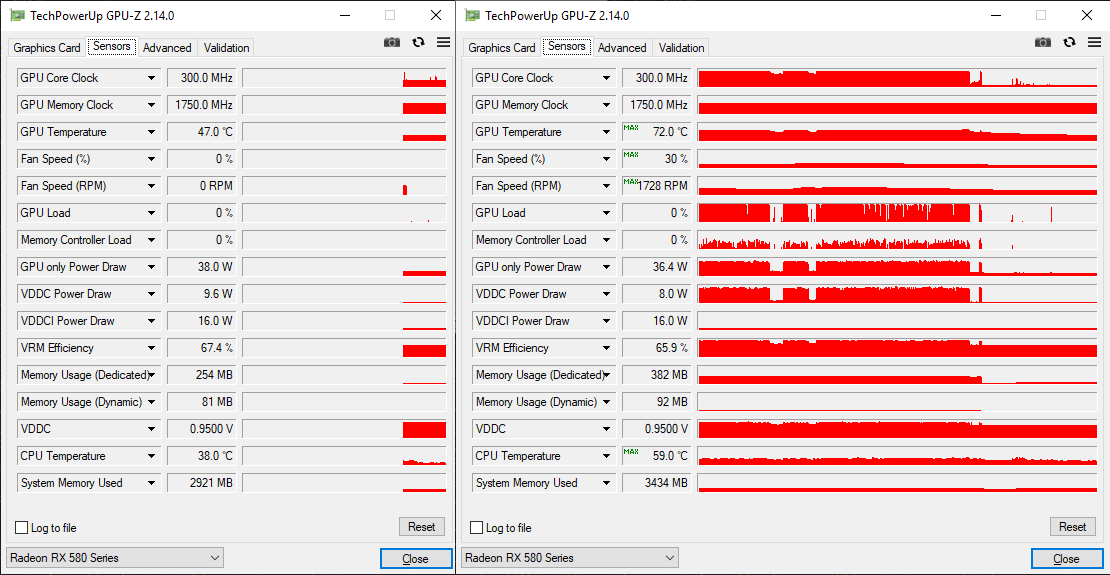1110x575 pixels.
Task: Open the hamburger menu in right window
Action: pyautogui.click(x=1094, y=42)
